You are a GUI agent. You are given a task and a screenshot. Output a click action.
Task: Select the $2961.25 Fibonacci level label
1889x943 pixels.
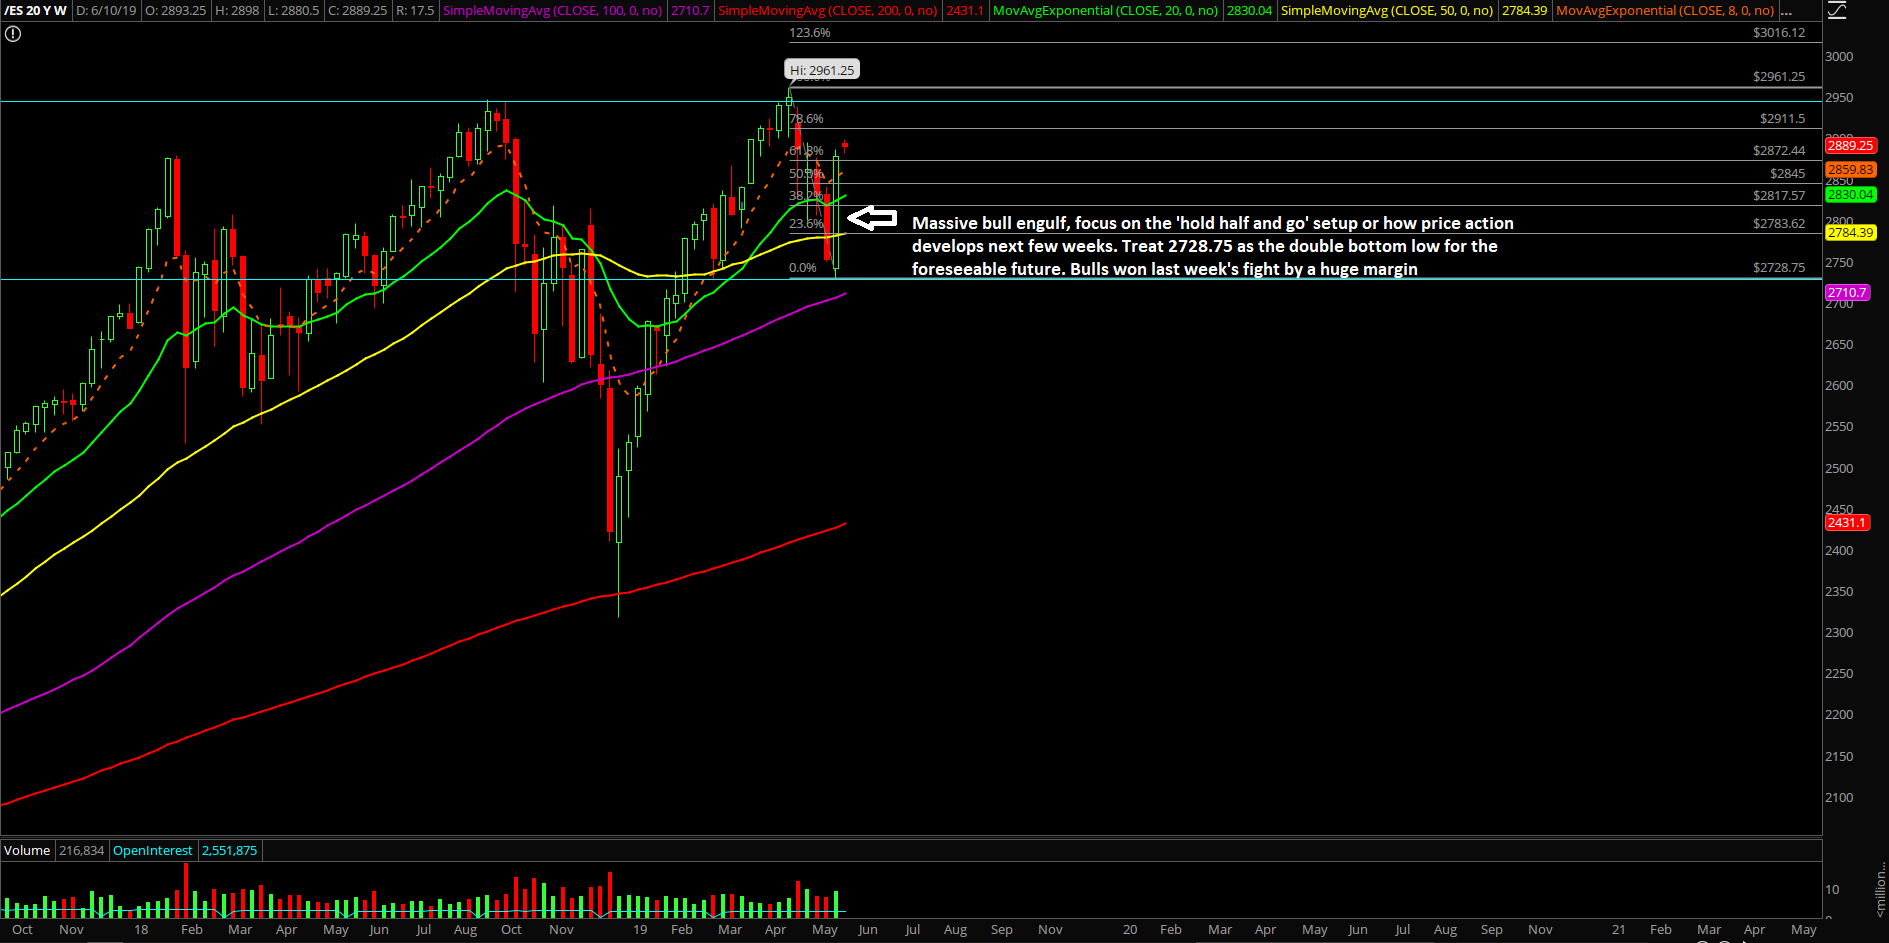pyautogui.click(x=1779, y=77)
